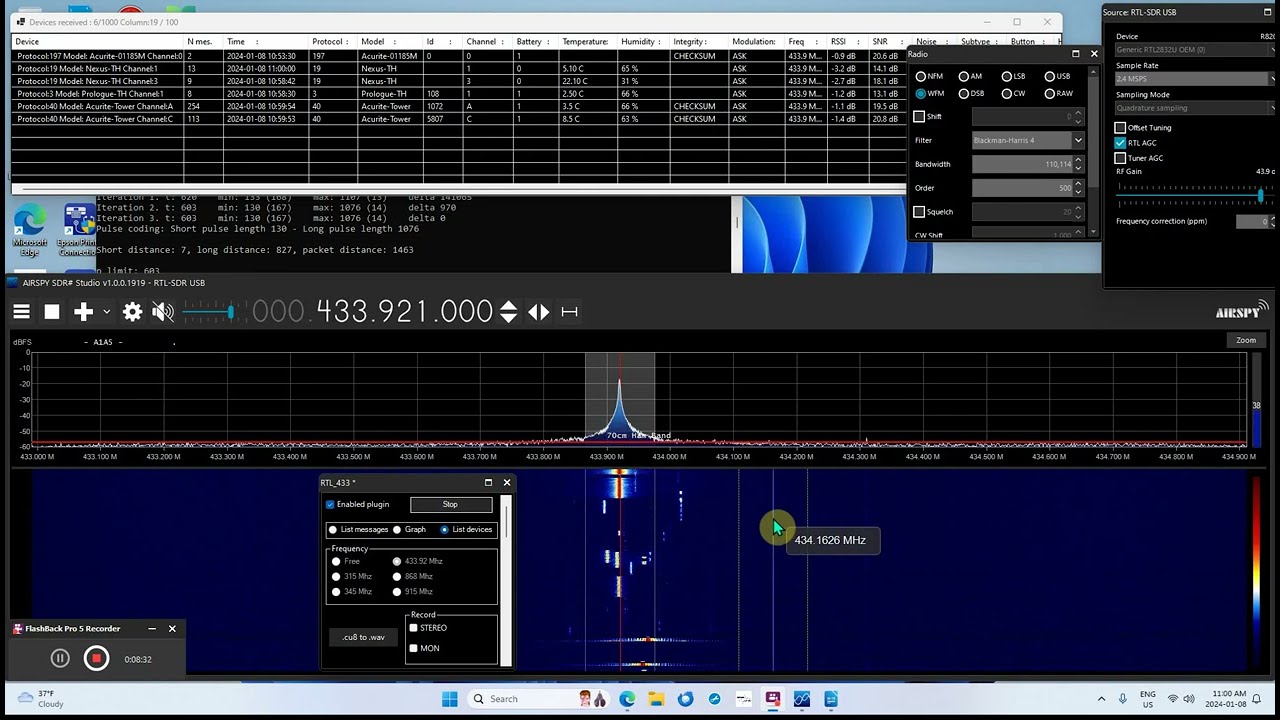Image resolution: width=1280 pixels, height=720 pixels.
Task: Open the SDR# hamburger menu
Action: [21, 312]
